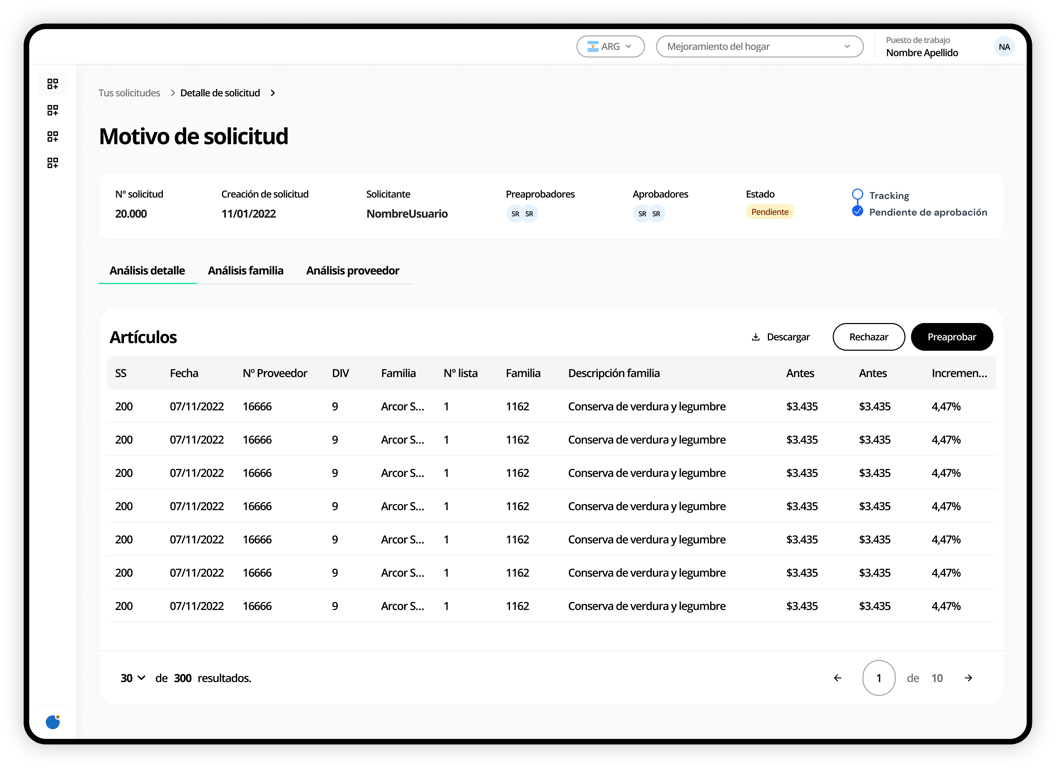Click the Pendiente status badge
This screenshot has height=768, width=1056.
pos(770,212)
